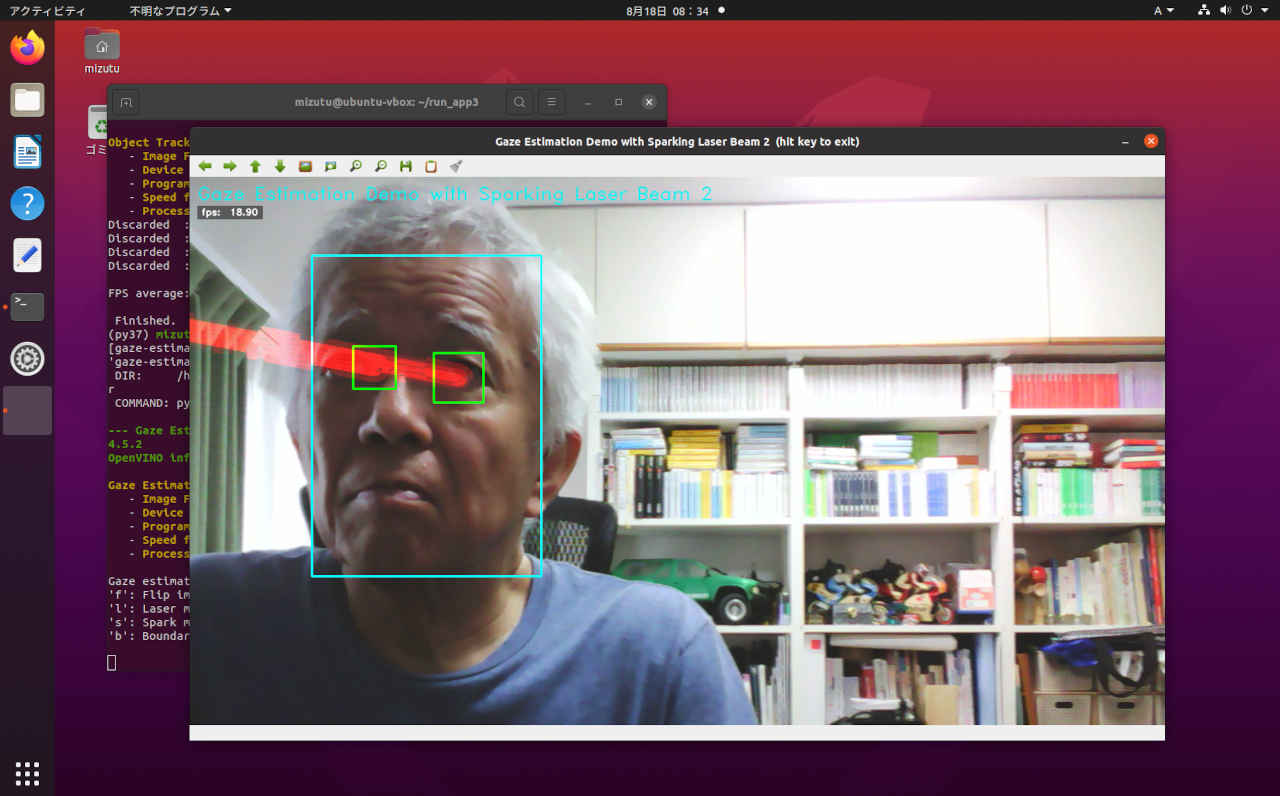1280x796 pixels.
Task: Save the current image using the floppy icon
Action: pos(406,167)
